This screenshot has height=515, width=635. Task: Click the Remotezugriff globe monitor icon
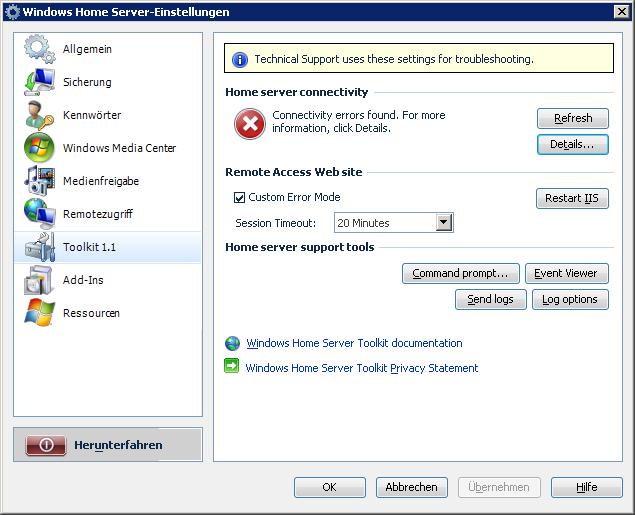click(39, 214)
